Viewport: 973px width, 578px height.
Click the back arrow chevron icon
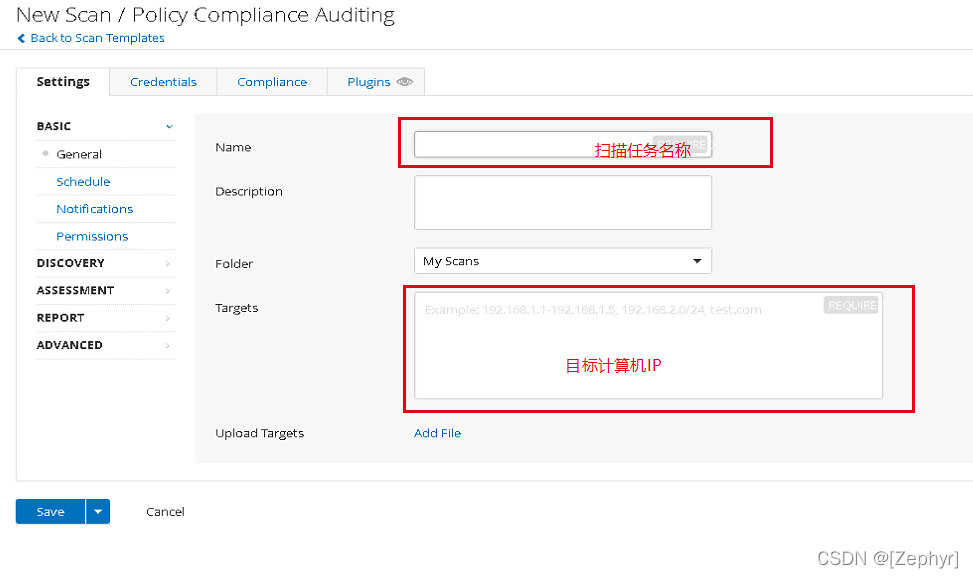click(21, 38)
